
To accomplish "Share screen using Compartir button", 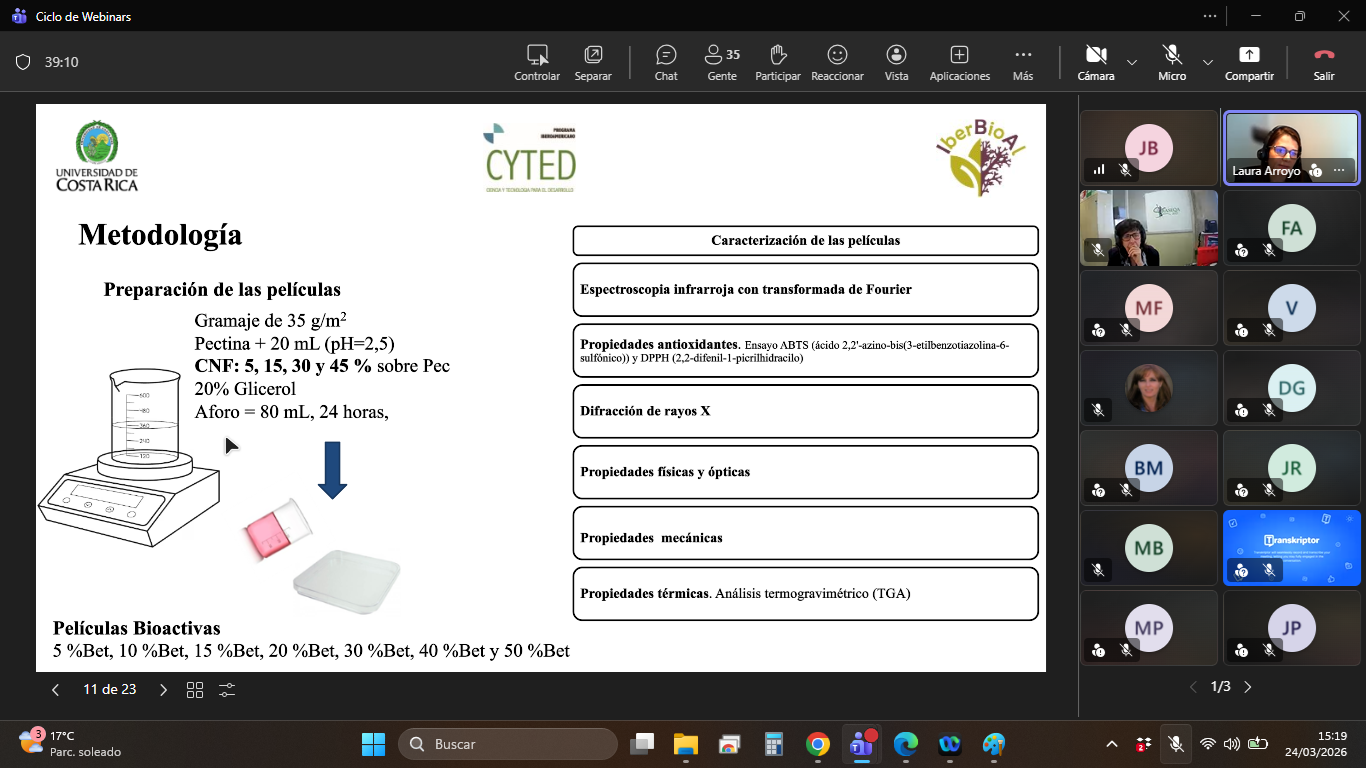I will [x=1249, y=62].
